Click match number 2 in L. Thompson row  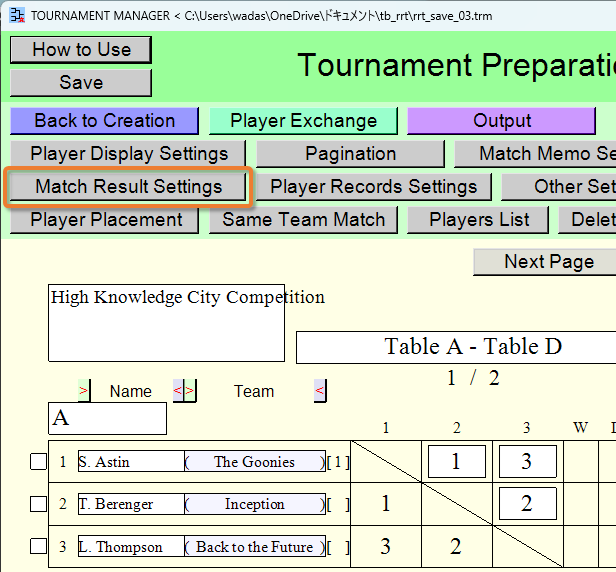coord(456,546)
